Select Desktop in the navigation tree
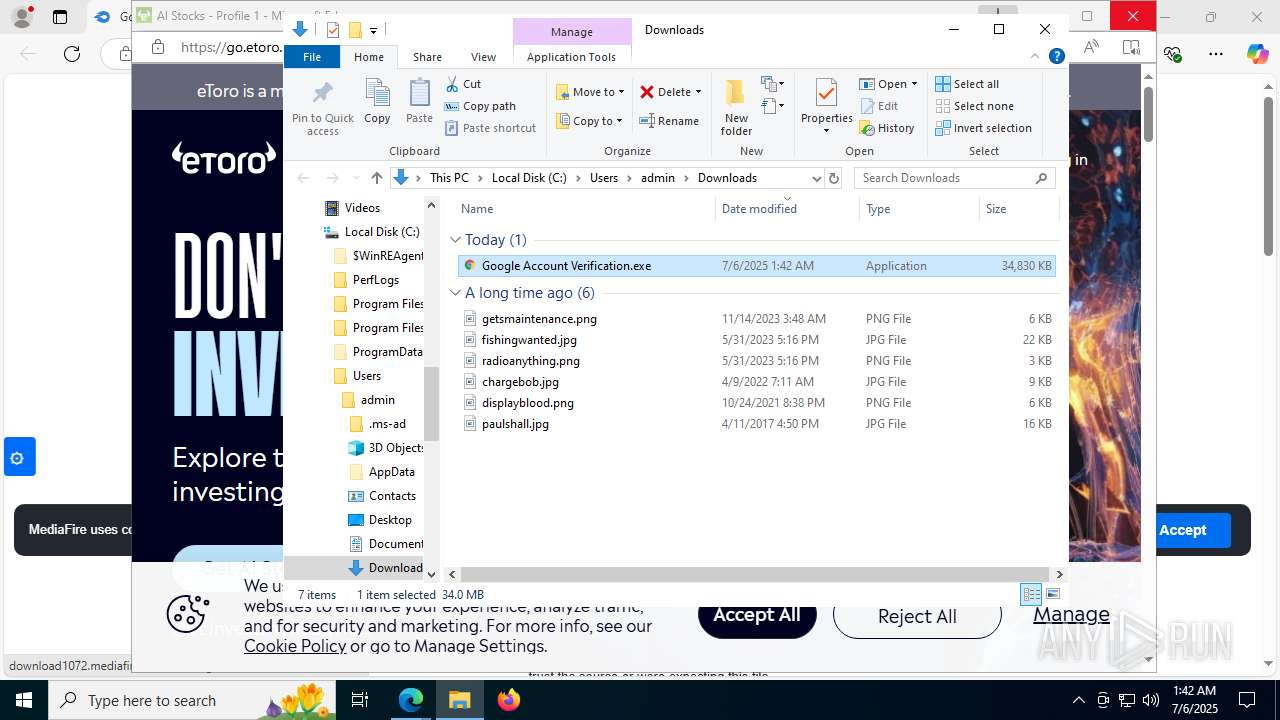The width and height of the screenshot is (1280, 720). [390, 520]
